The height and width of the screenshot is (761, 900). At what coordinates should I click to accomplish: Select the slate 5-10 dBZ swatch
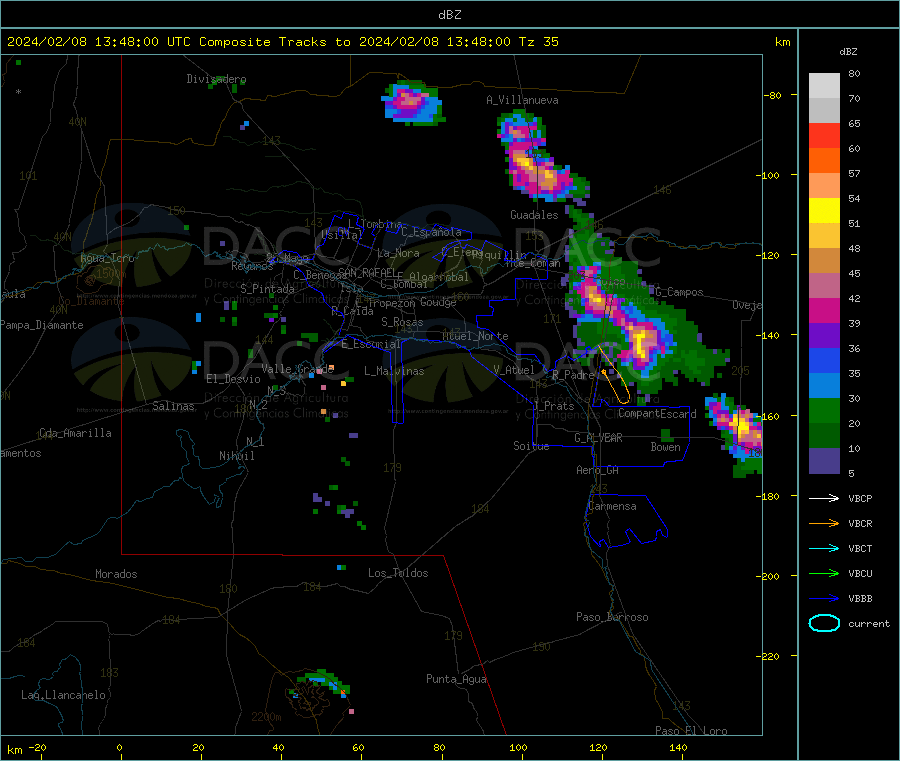pos(824,461)
